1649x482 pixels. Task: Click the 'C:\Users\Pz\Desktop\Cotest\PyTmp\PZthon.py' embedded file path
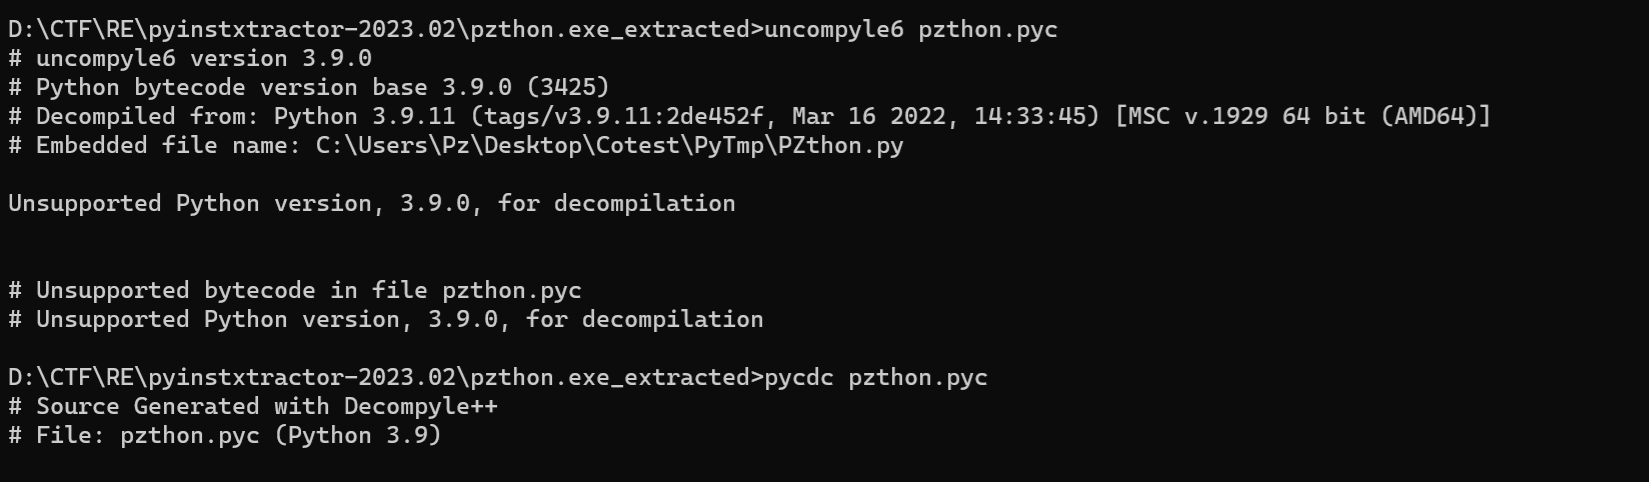[609, 146]
